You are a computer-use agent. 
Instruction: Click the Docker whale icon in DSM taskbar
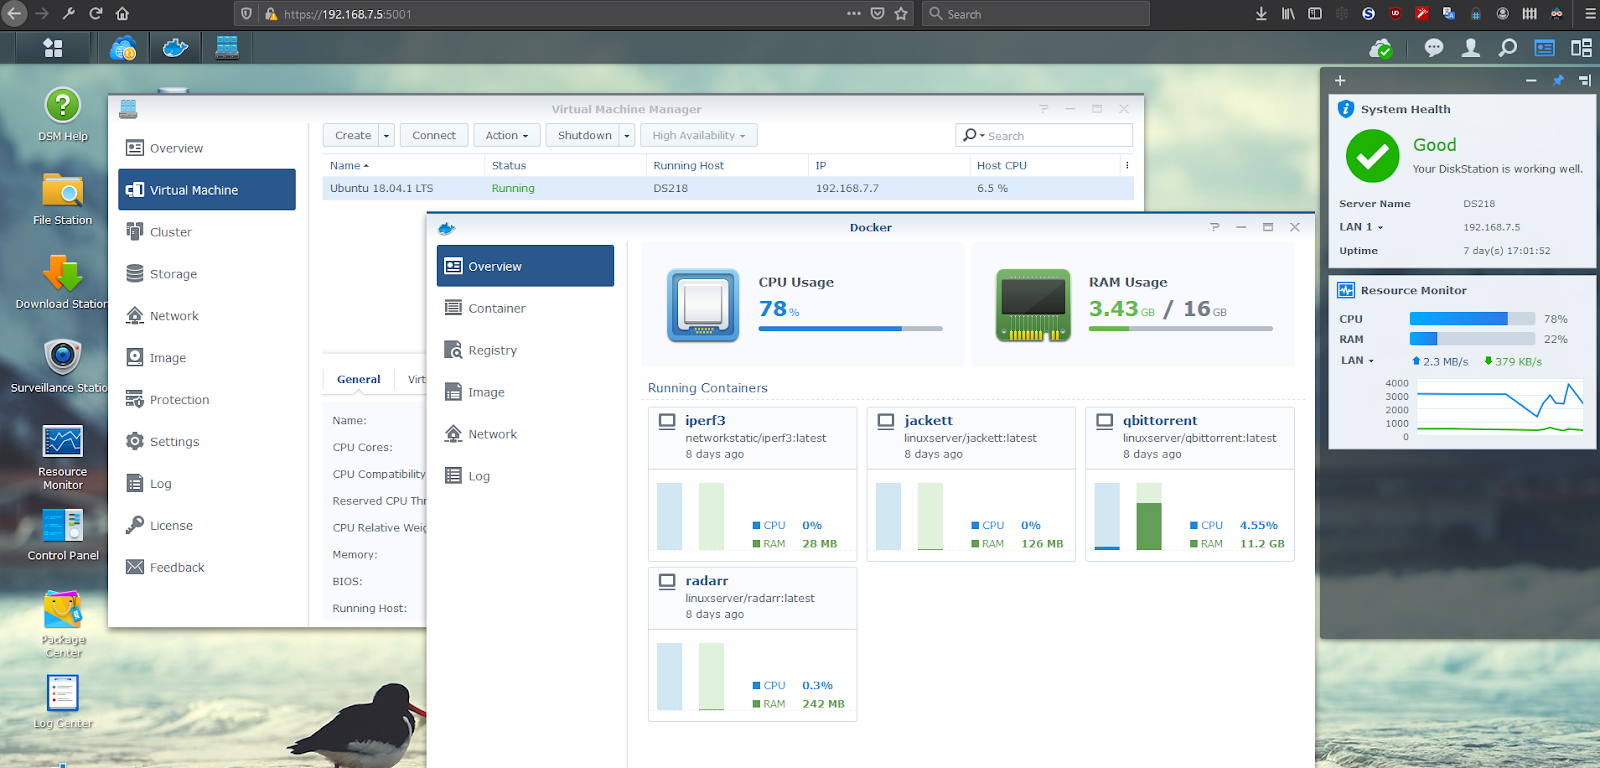(x=175, y=48)
